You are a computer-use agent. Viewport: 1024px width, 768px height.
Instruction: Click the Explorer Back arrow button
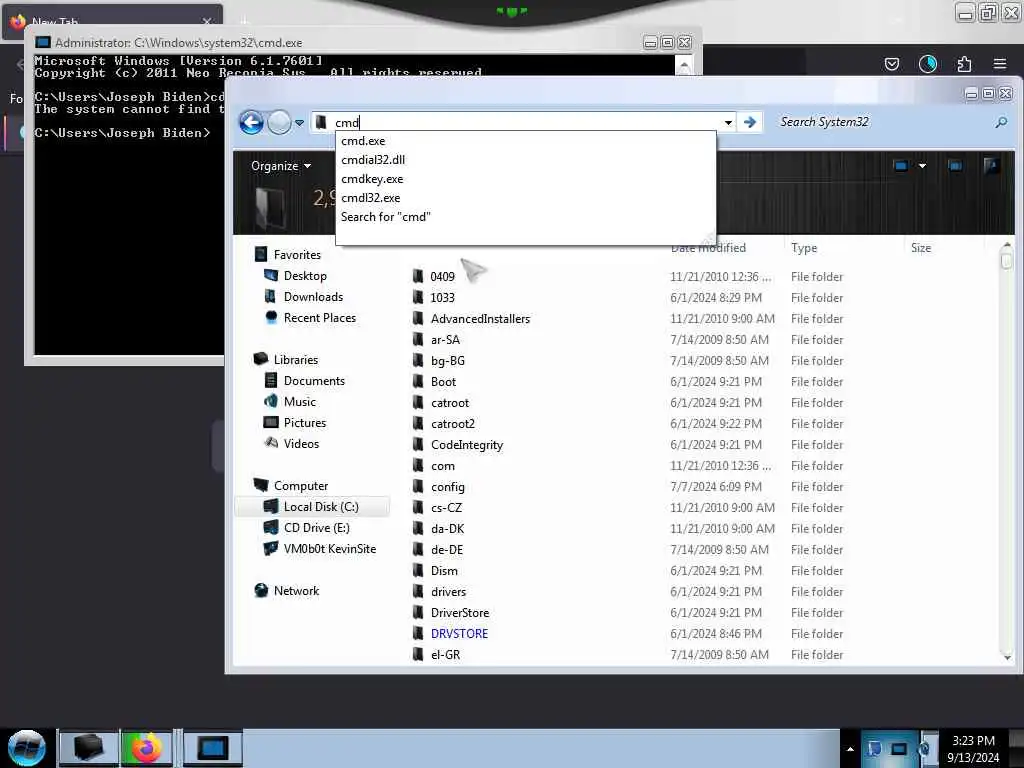tap(251, 122)
